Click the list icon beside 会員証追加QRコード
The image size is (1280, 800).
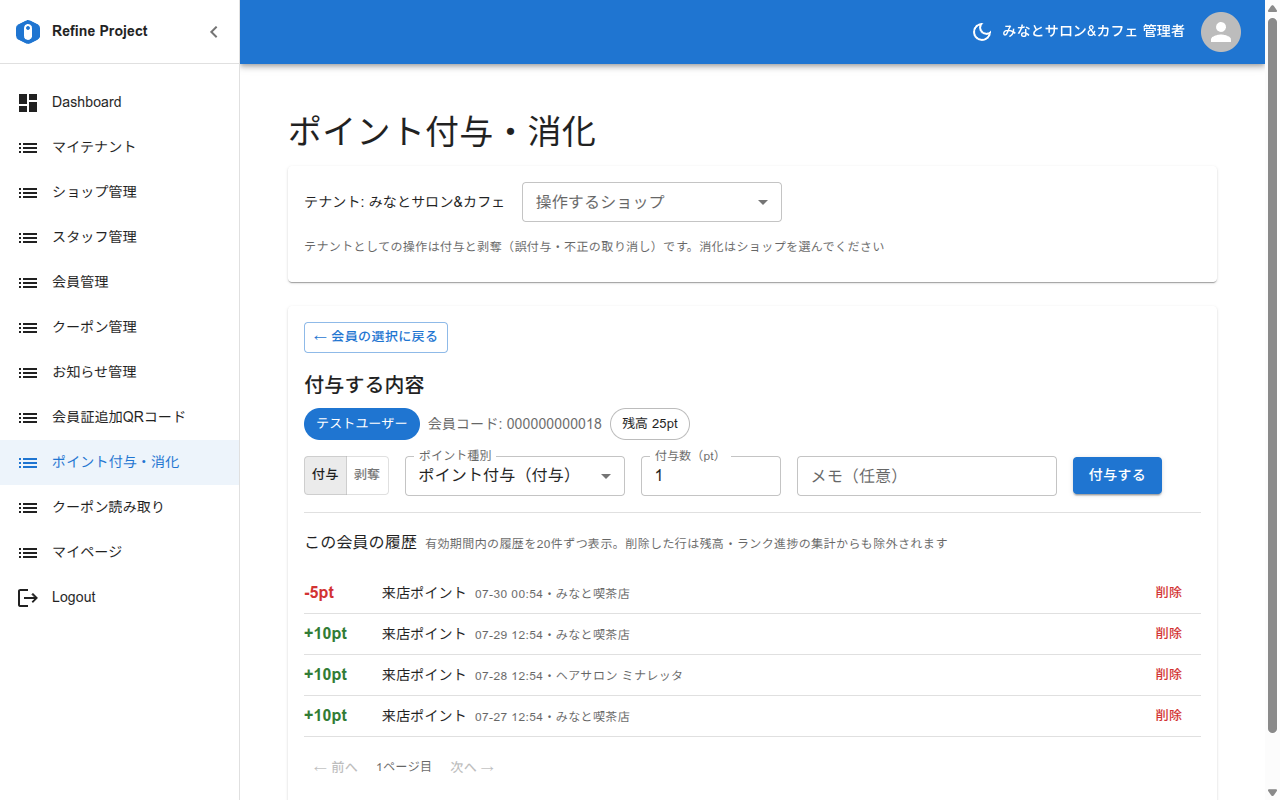click(x=28, y=417)
